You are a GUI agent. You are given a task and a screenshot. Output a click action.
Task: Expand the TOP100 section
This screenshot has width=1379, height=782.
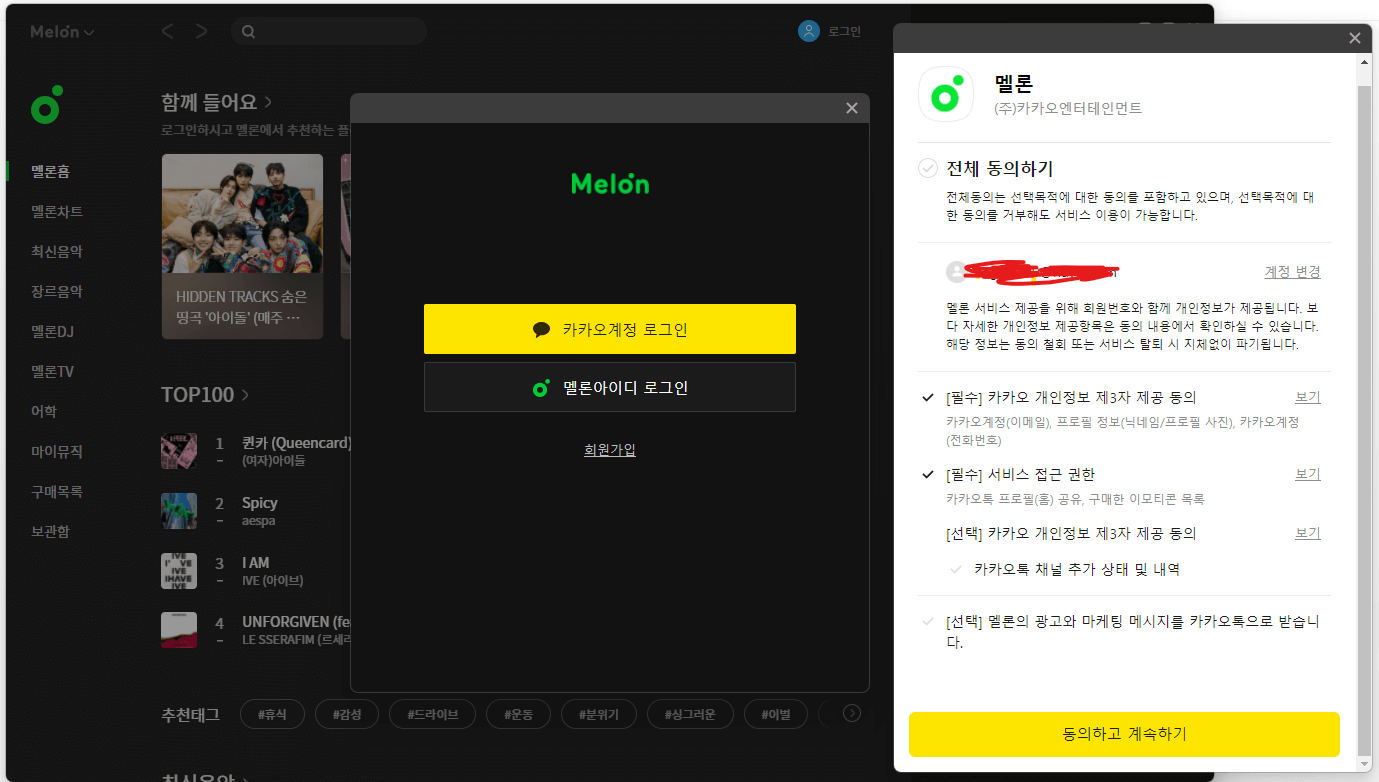[205, 395]
